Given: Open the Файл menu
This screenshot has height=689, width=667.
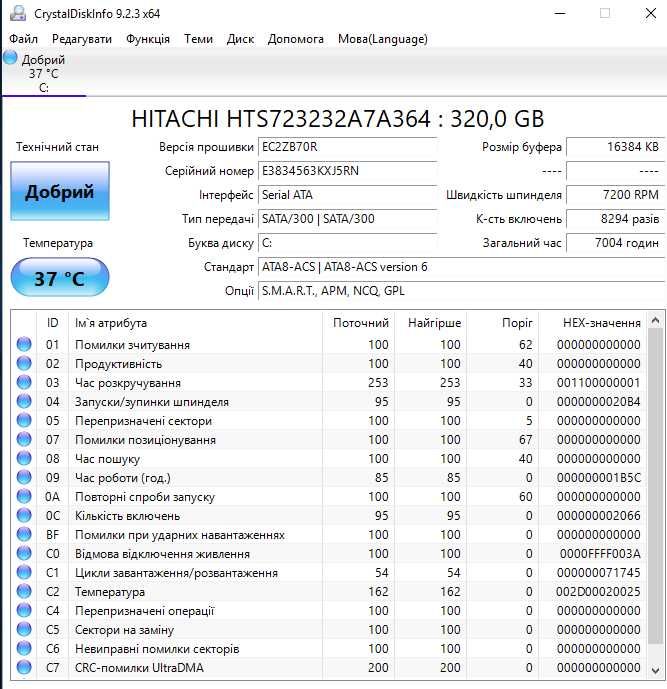Looking at the screenshot, I should (23, 39).
